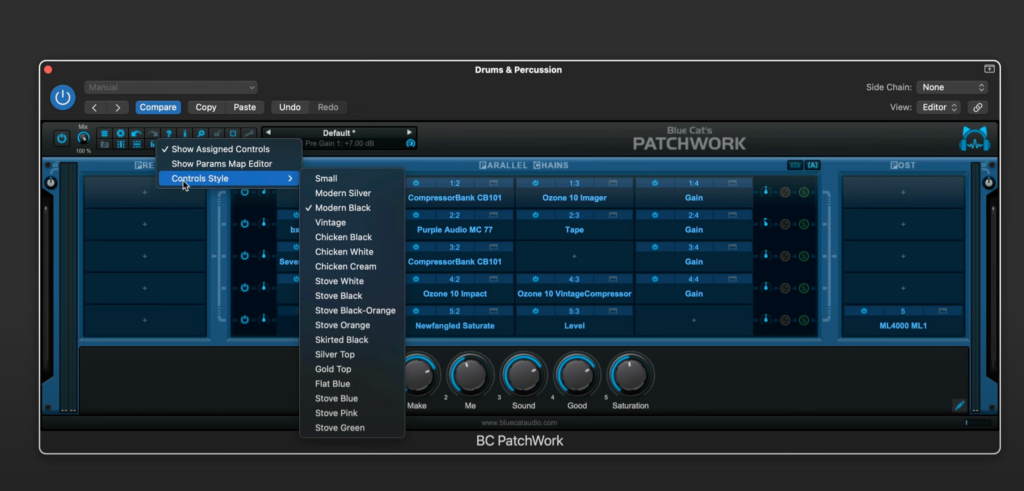Click the wrench icon in PatchWork toolbar
The width and height of the screenshot is (1024, 491).
[249, 133]
